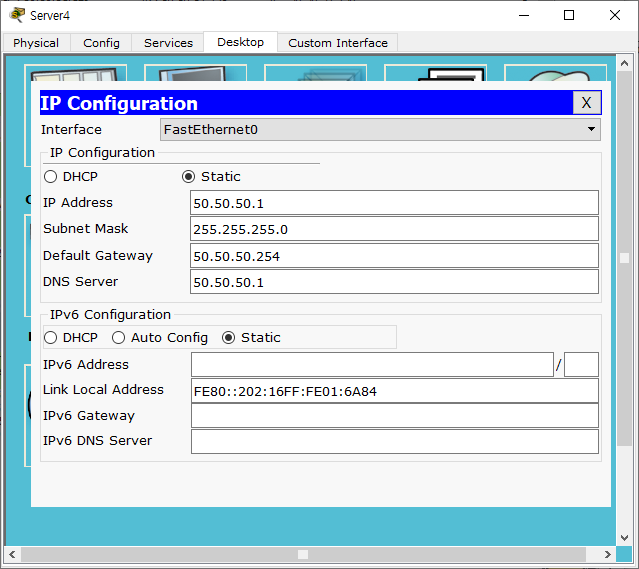This screenshot has width=639, height=569.
Task: Click the IP Address field showing 50.50.50.1
Action: click(394, 203)
